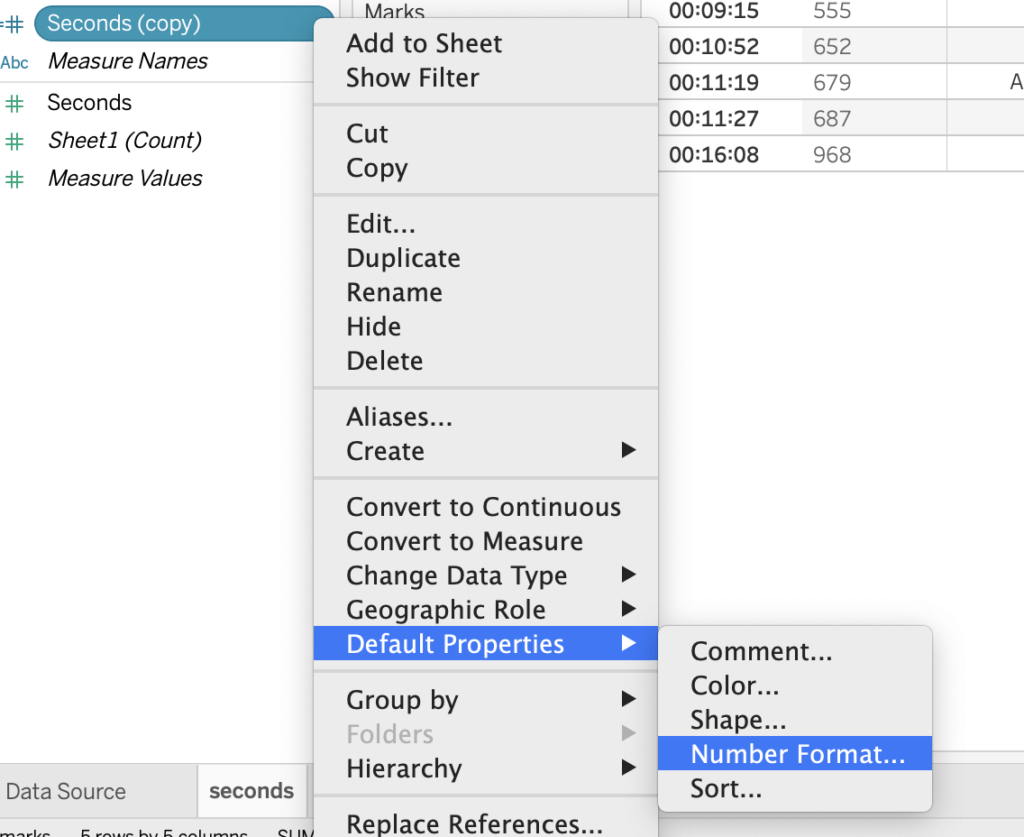Image resolution: width=1024 pixels, height=837 pixels.
Task: Click the number icon beside Sheet1 (Count)
Action: 14,141
